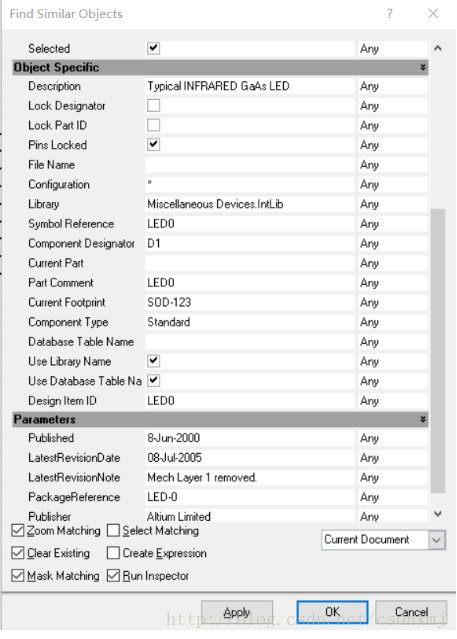Viewport: 457px width, 639px height.
Task: Change PackageReference match type from Any
Action: 393,497
